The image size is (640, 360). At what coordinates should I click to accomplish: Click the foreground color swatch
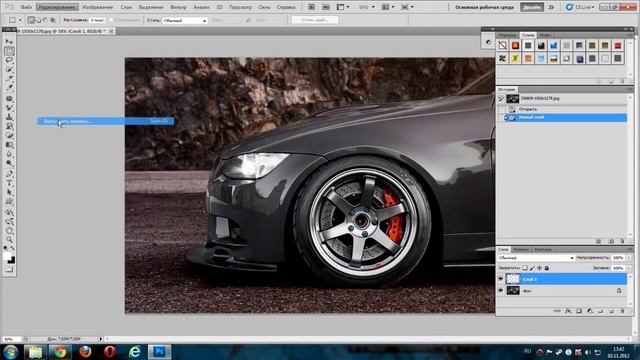pyautogui.click(x=7, y=256)
